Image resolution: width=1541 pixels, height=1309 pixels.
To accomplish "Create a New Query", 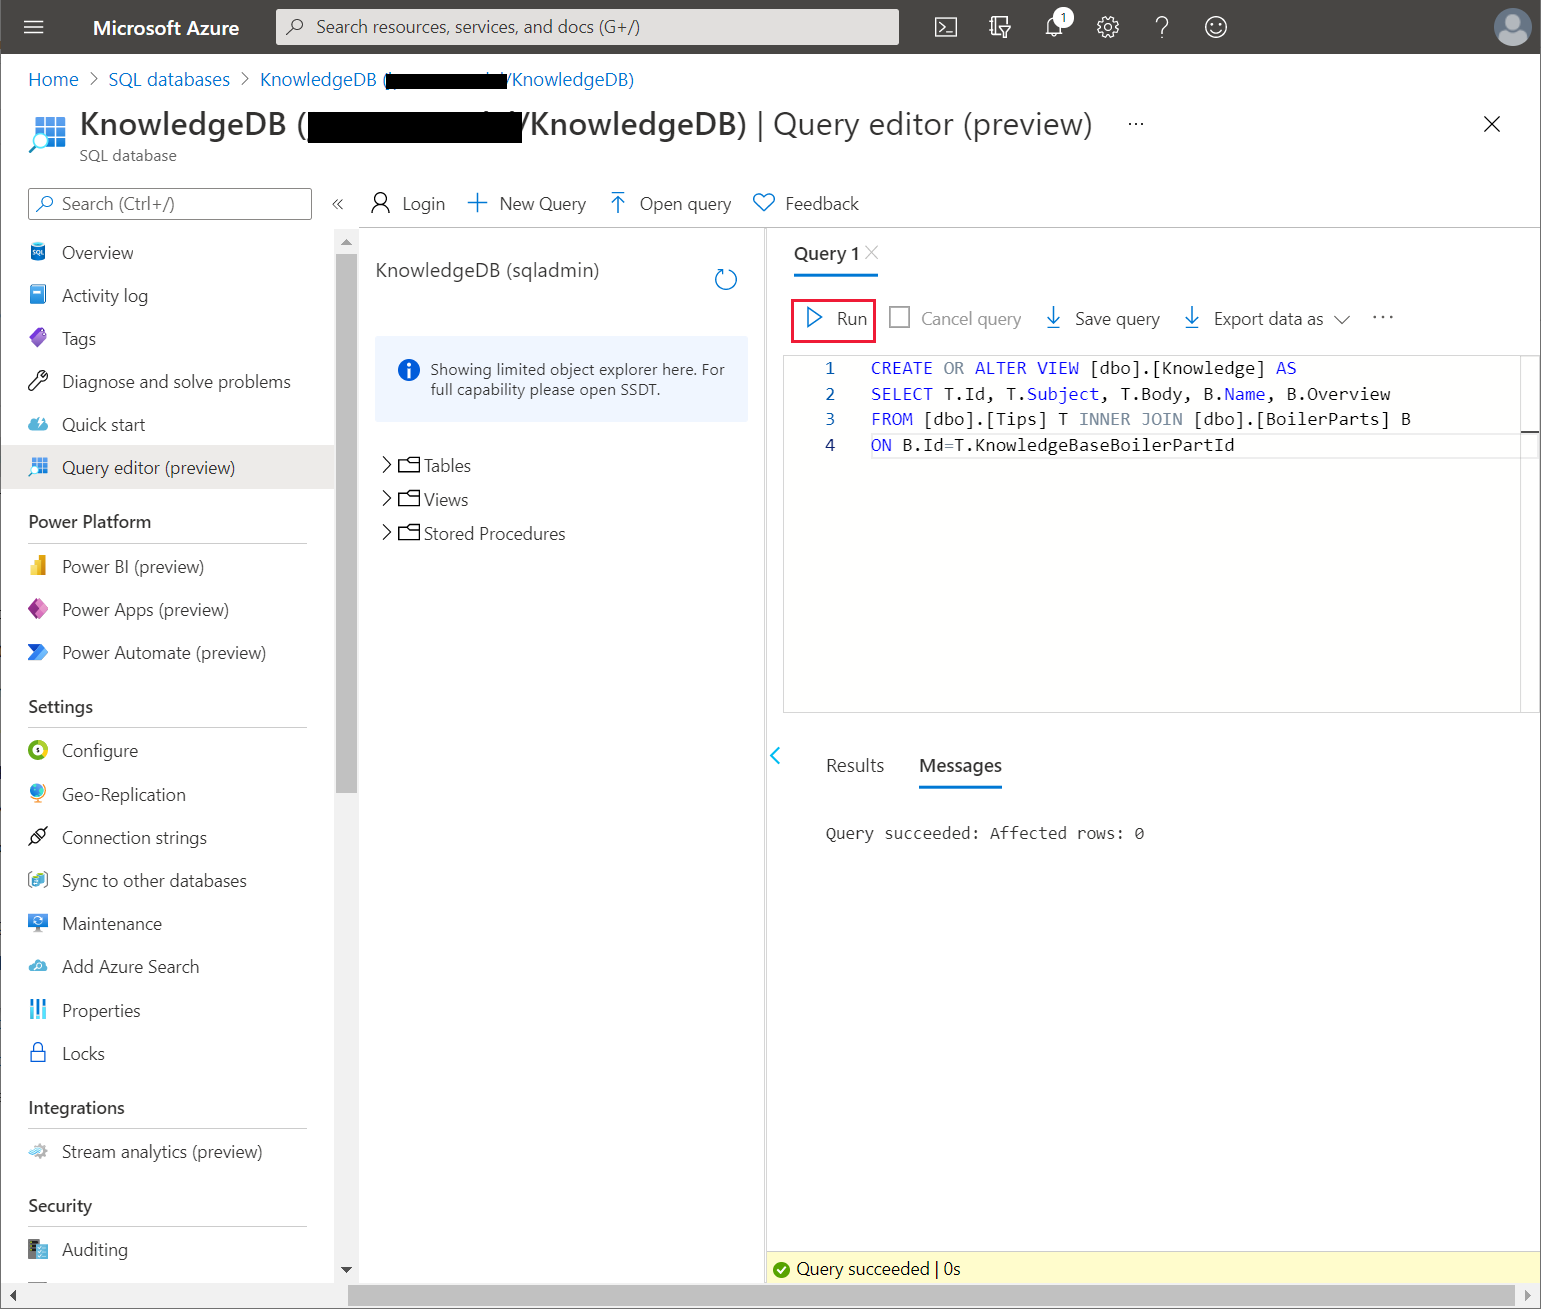I will [527, 204].
